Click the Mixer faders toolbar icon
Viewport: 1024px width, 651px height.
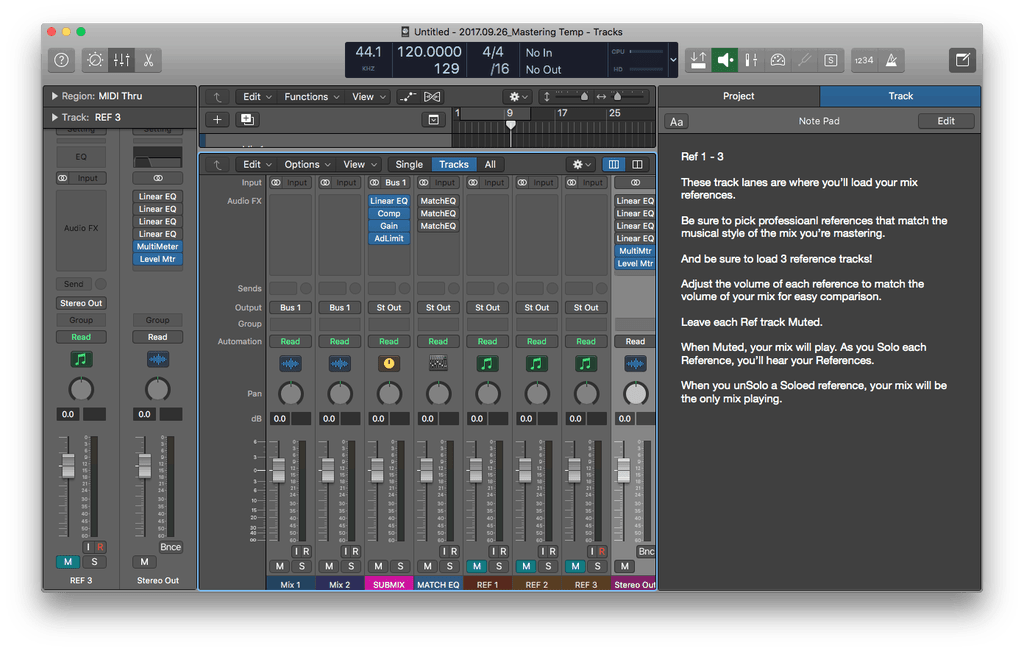(122, 60)
